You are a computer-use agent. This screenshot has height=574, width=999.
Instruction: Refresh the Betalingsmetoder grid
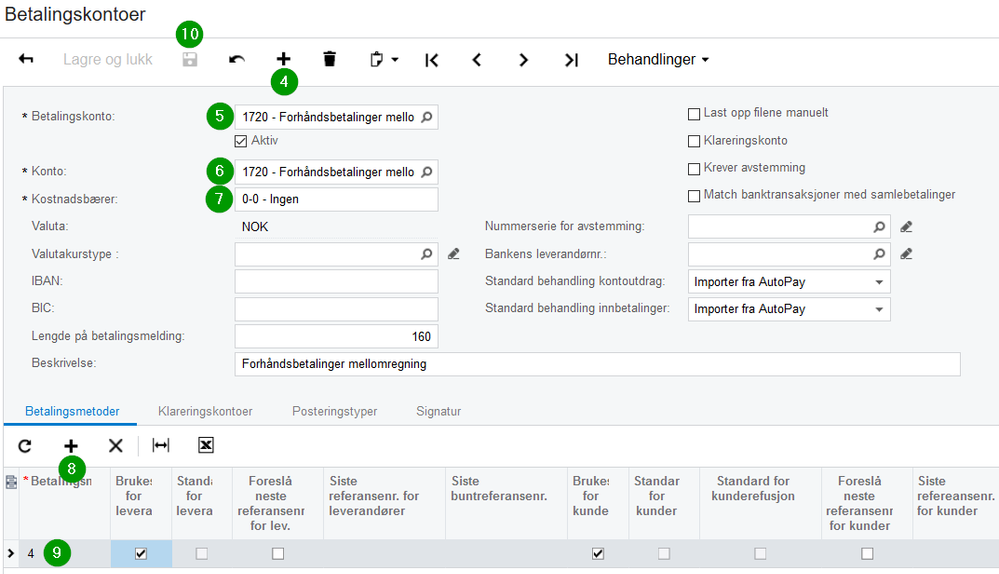pyautogui.click(x=25, y=445)
